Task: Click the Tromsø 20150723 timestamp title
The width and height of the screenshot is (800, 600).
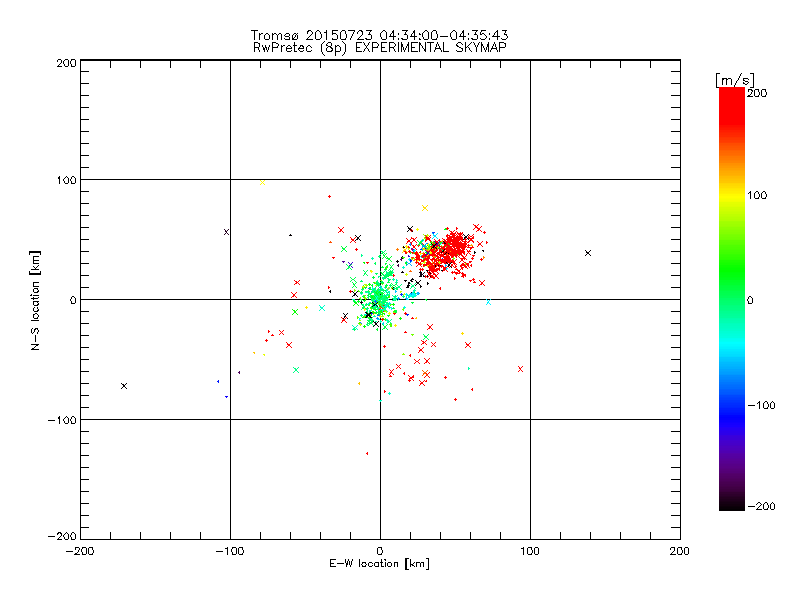Action: click(379, 35)
